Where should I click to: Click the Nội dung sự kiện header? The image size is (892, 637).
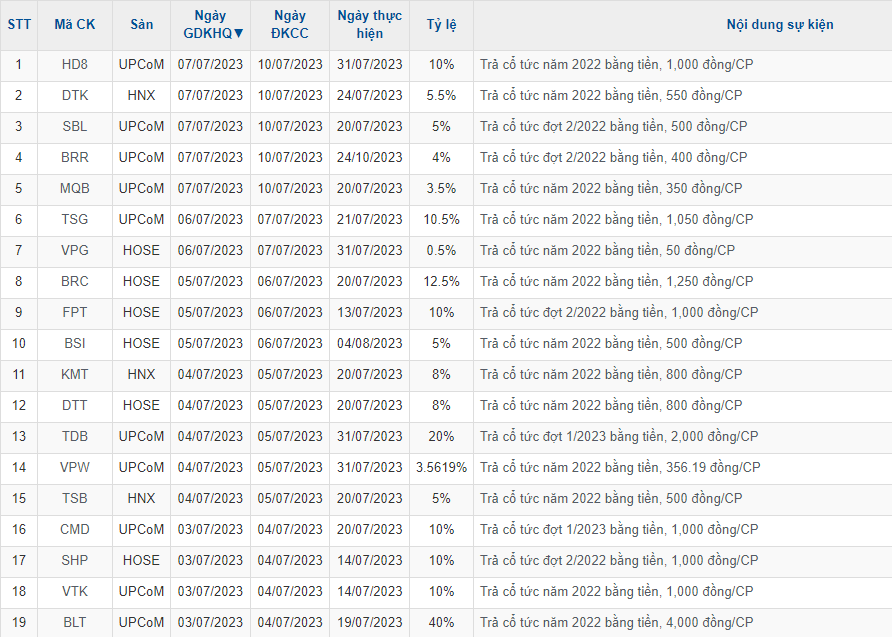click(779, 25)
